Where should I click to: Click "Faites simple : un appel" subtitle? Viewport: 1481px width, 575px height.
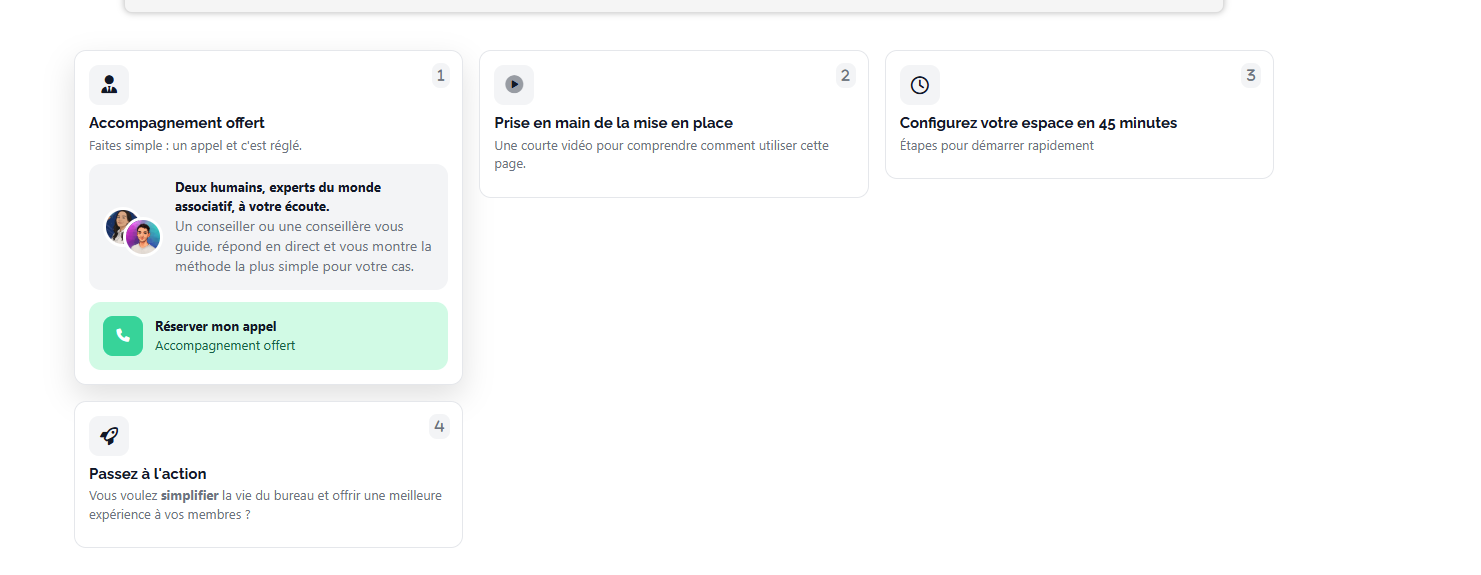[x=195, y=146]
